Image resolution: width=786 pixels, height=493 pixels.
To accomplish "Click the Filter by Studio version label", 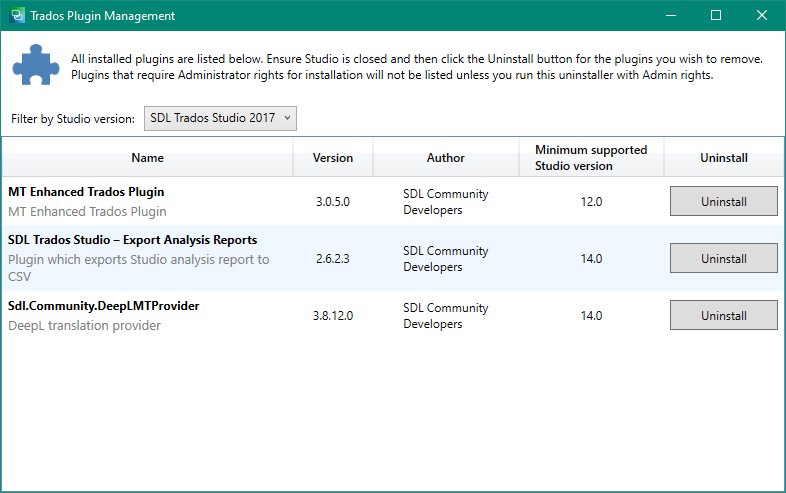I will (x=73, y=119).
